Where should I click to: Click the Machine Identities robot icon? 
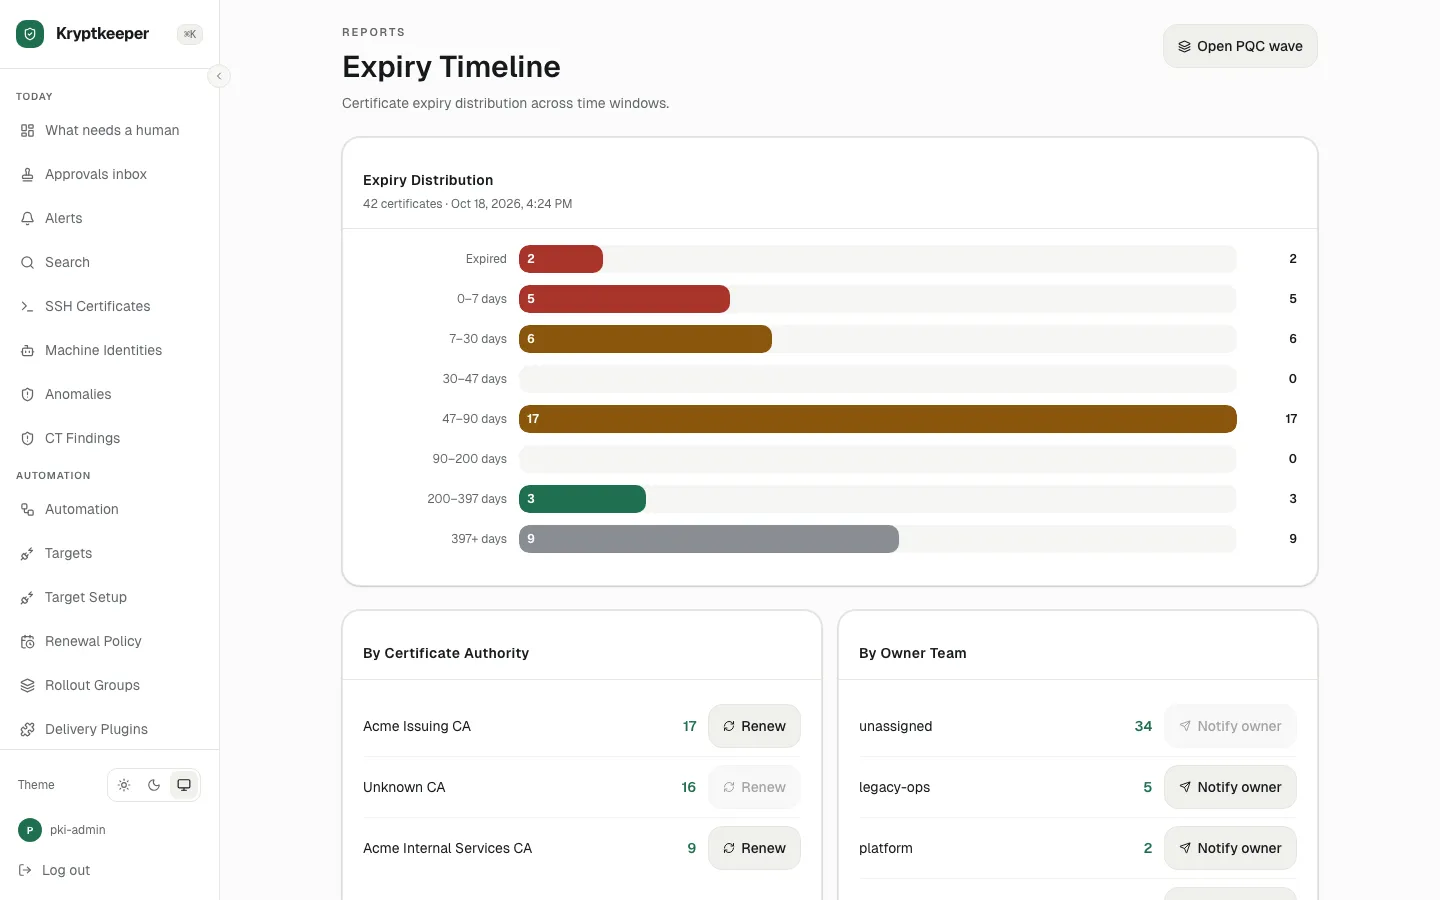[x=28, y=351]
